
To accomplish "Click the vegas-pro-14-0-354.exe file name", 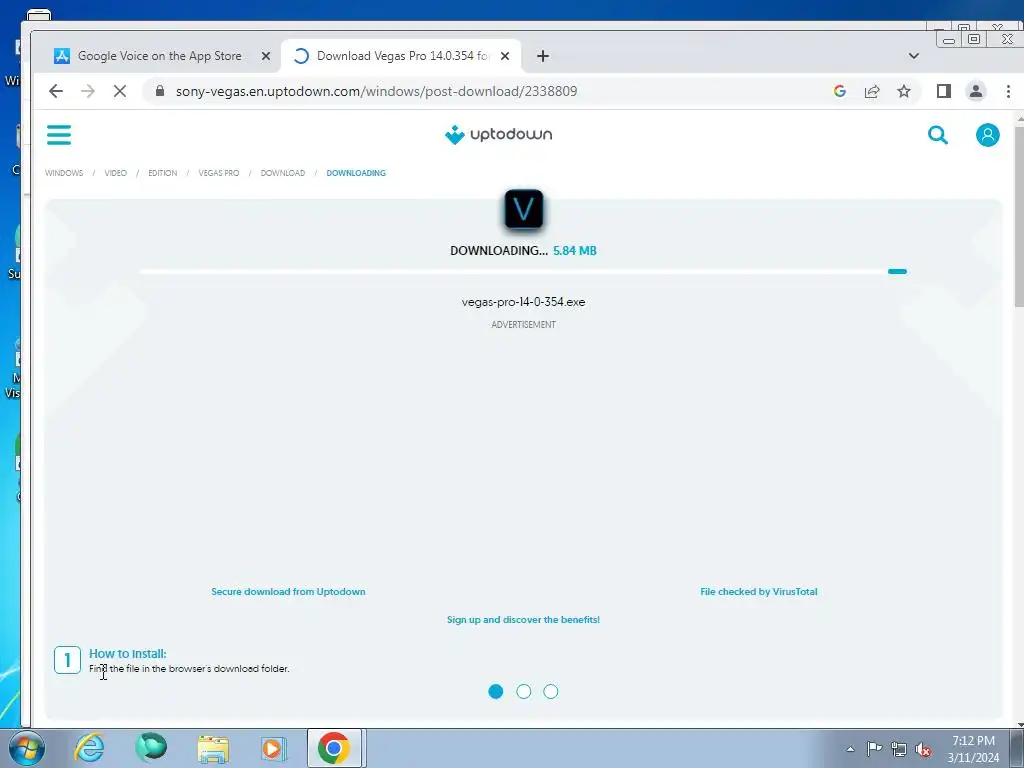I will [x=523, y=302].
